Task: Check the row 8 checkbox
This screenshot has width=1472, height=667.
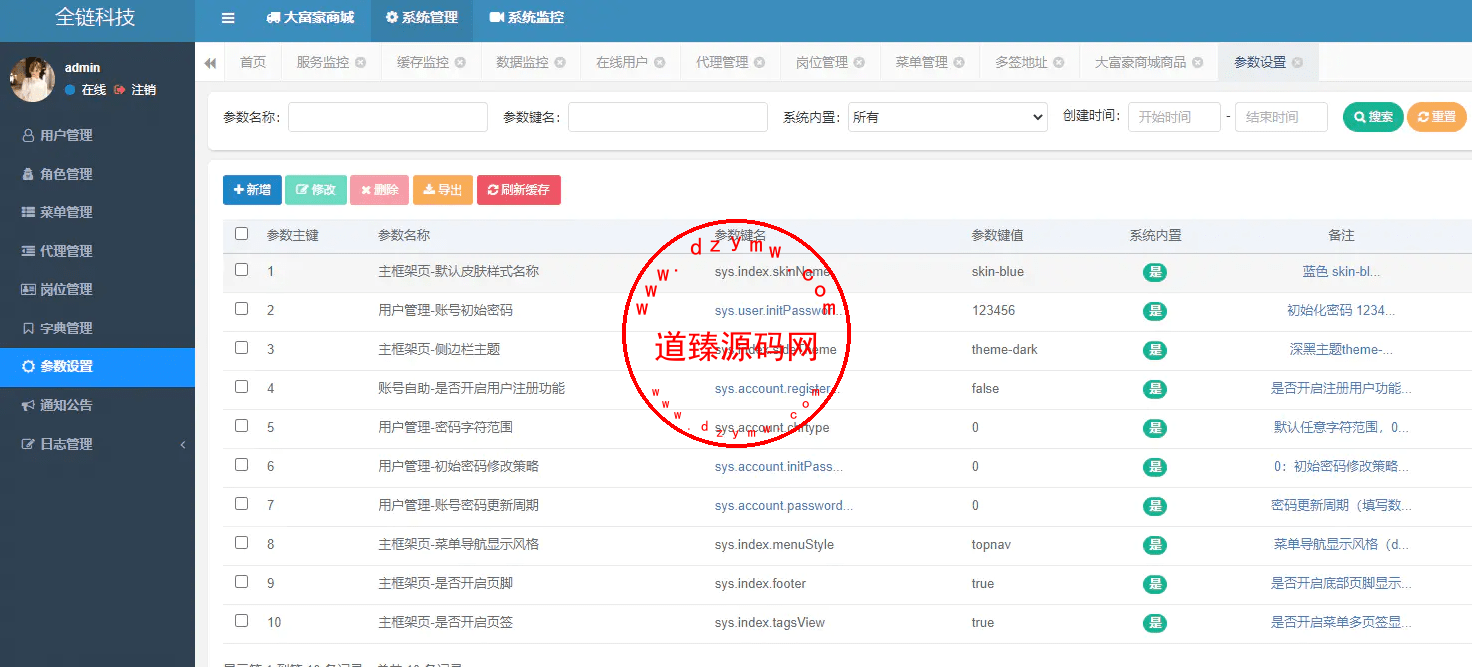Action: pos(241,543)
